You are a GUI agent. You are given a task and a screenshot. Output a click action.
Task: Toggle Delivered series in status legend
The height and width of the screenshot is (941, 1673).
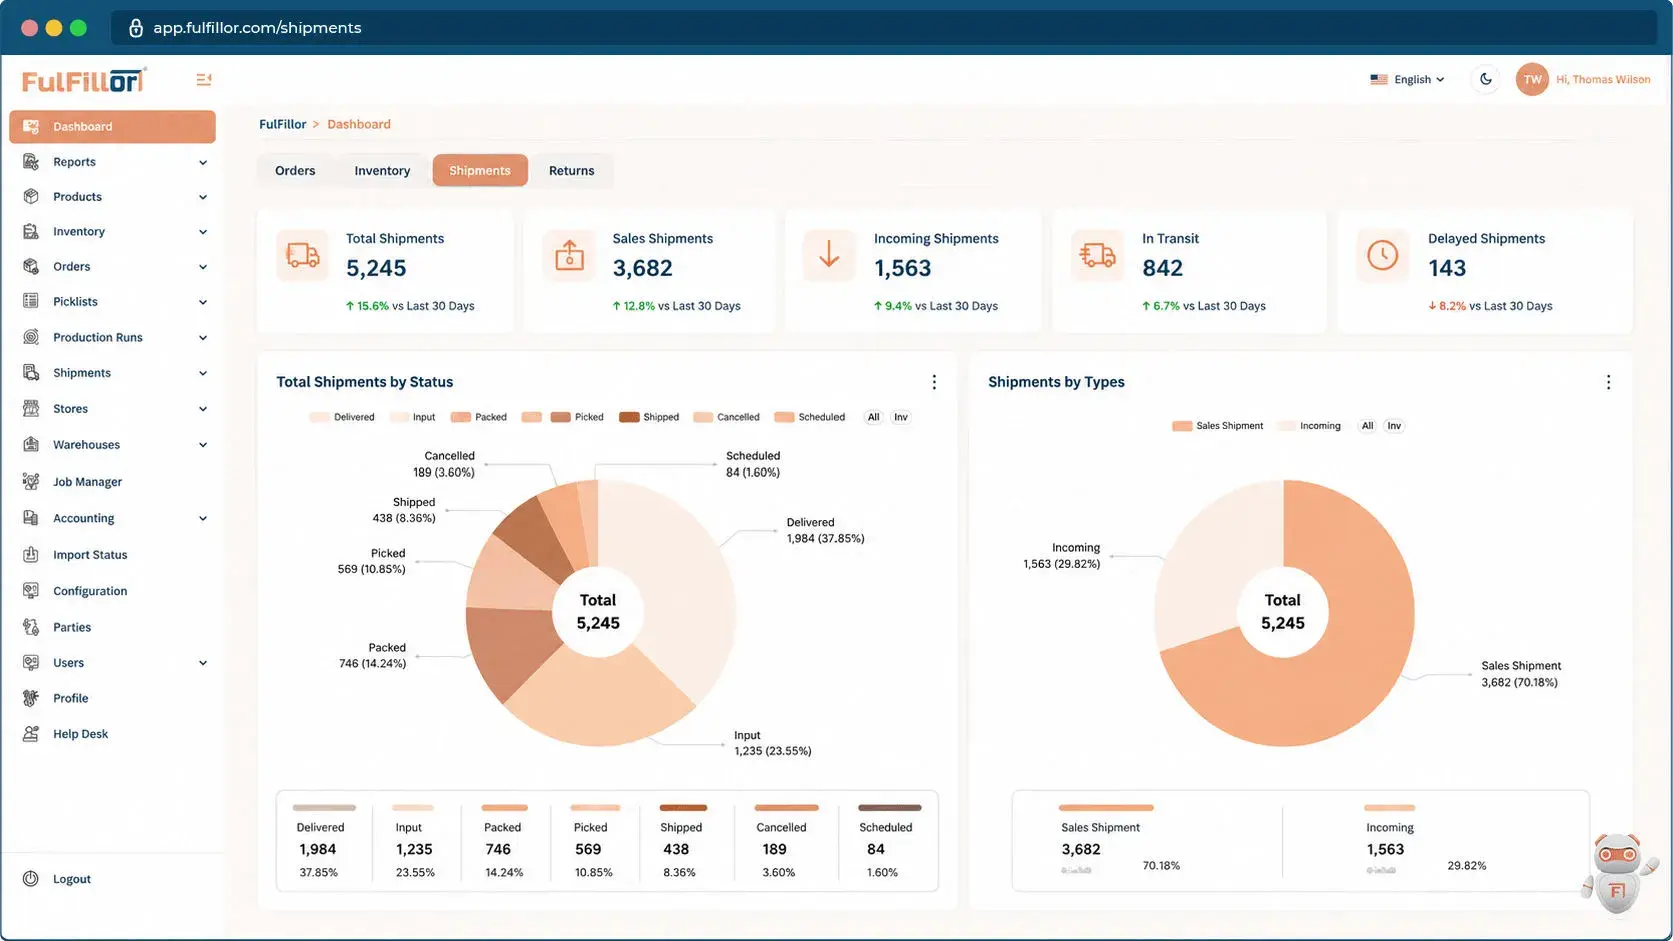click(x=342, y=417)
